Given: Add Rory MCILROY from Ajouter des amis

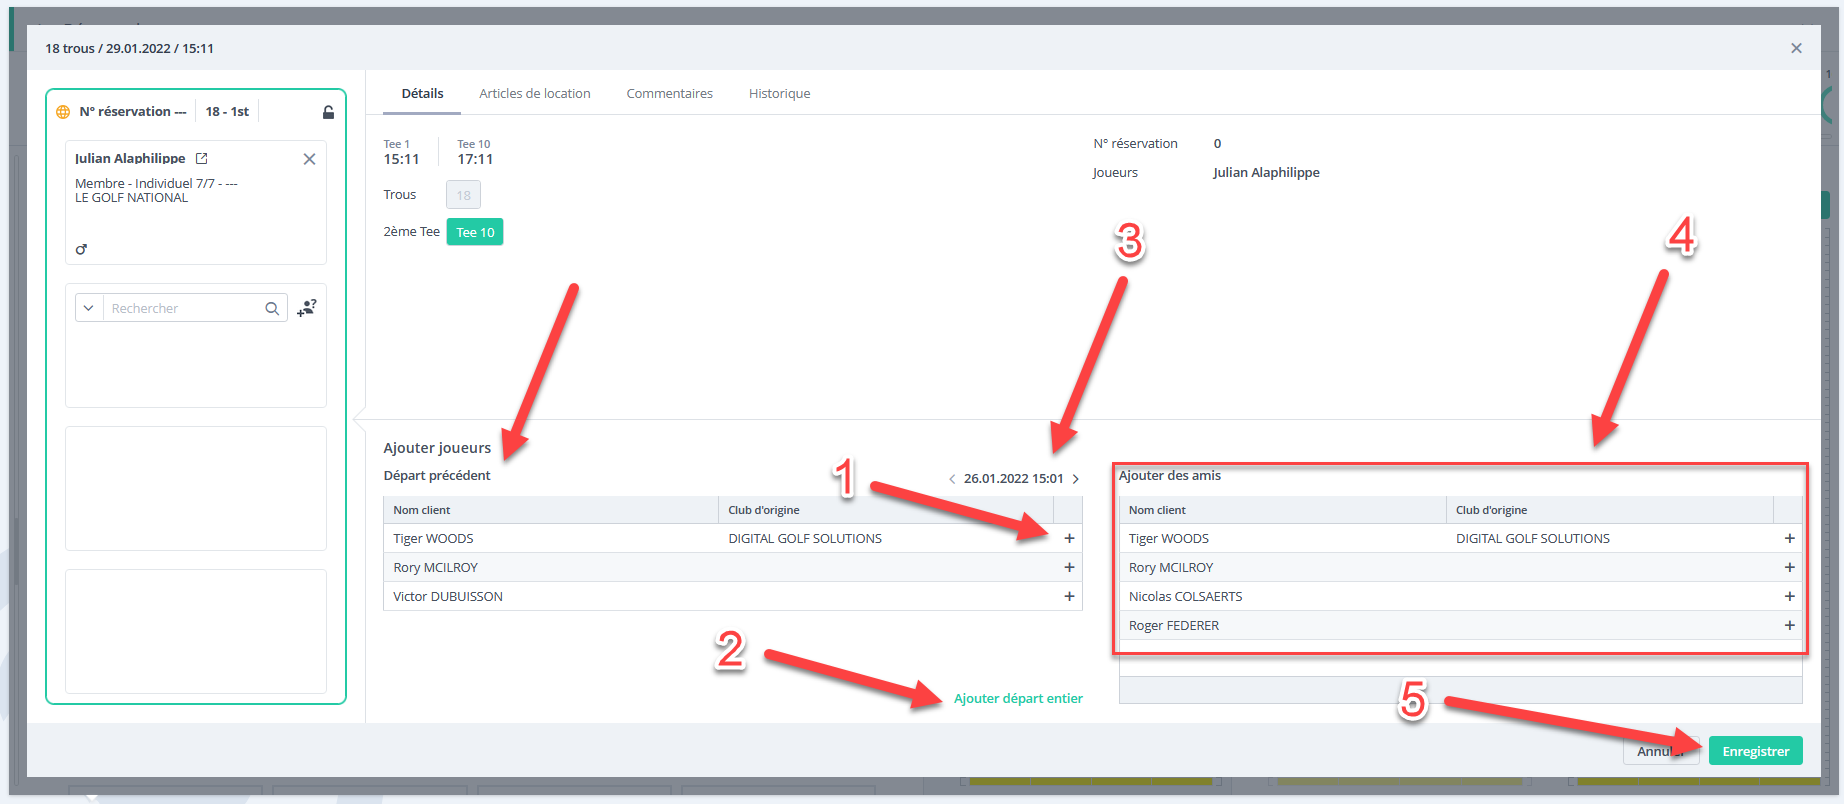Looking at the screenshot, I should 1790,567.
